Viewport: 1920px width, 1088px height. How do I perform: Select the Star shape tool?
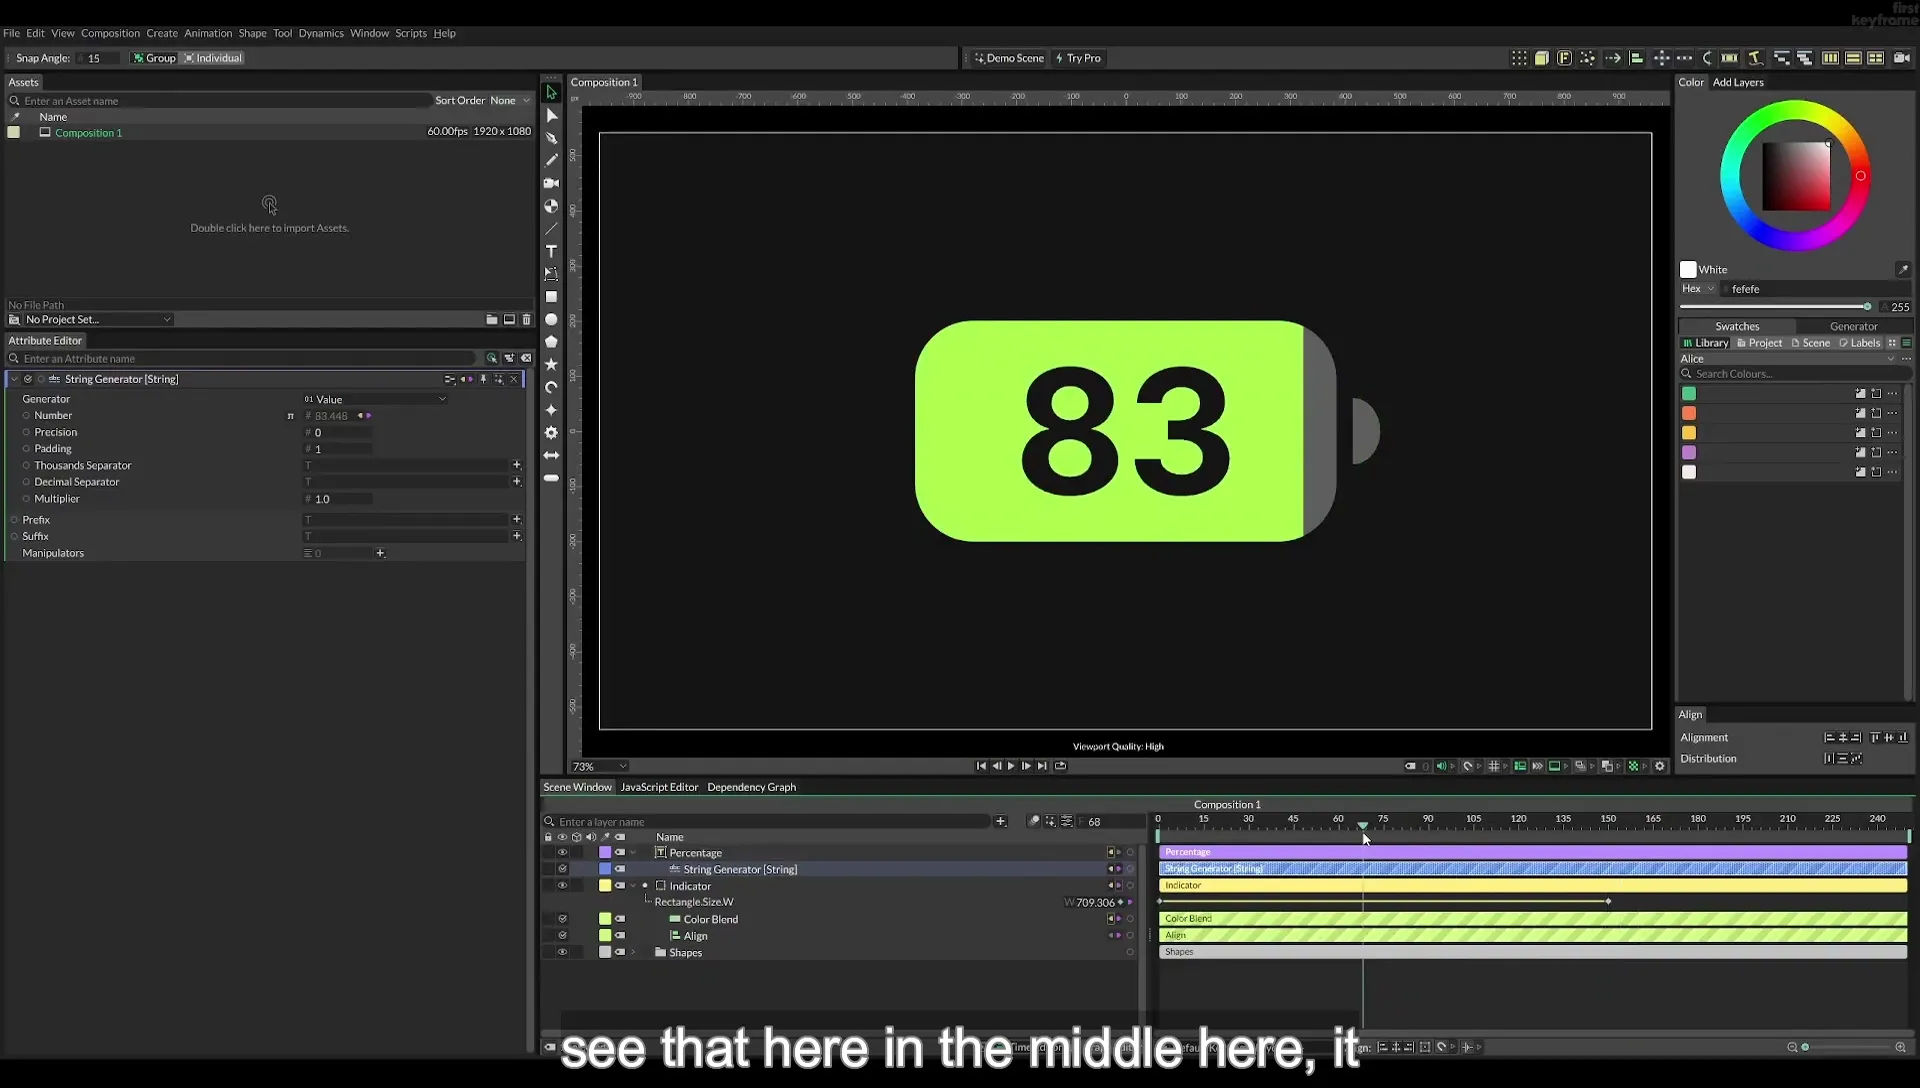[551, 364]
